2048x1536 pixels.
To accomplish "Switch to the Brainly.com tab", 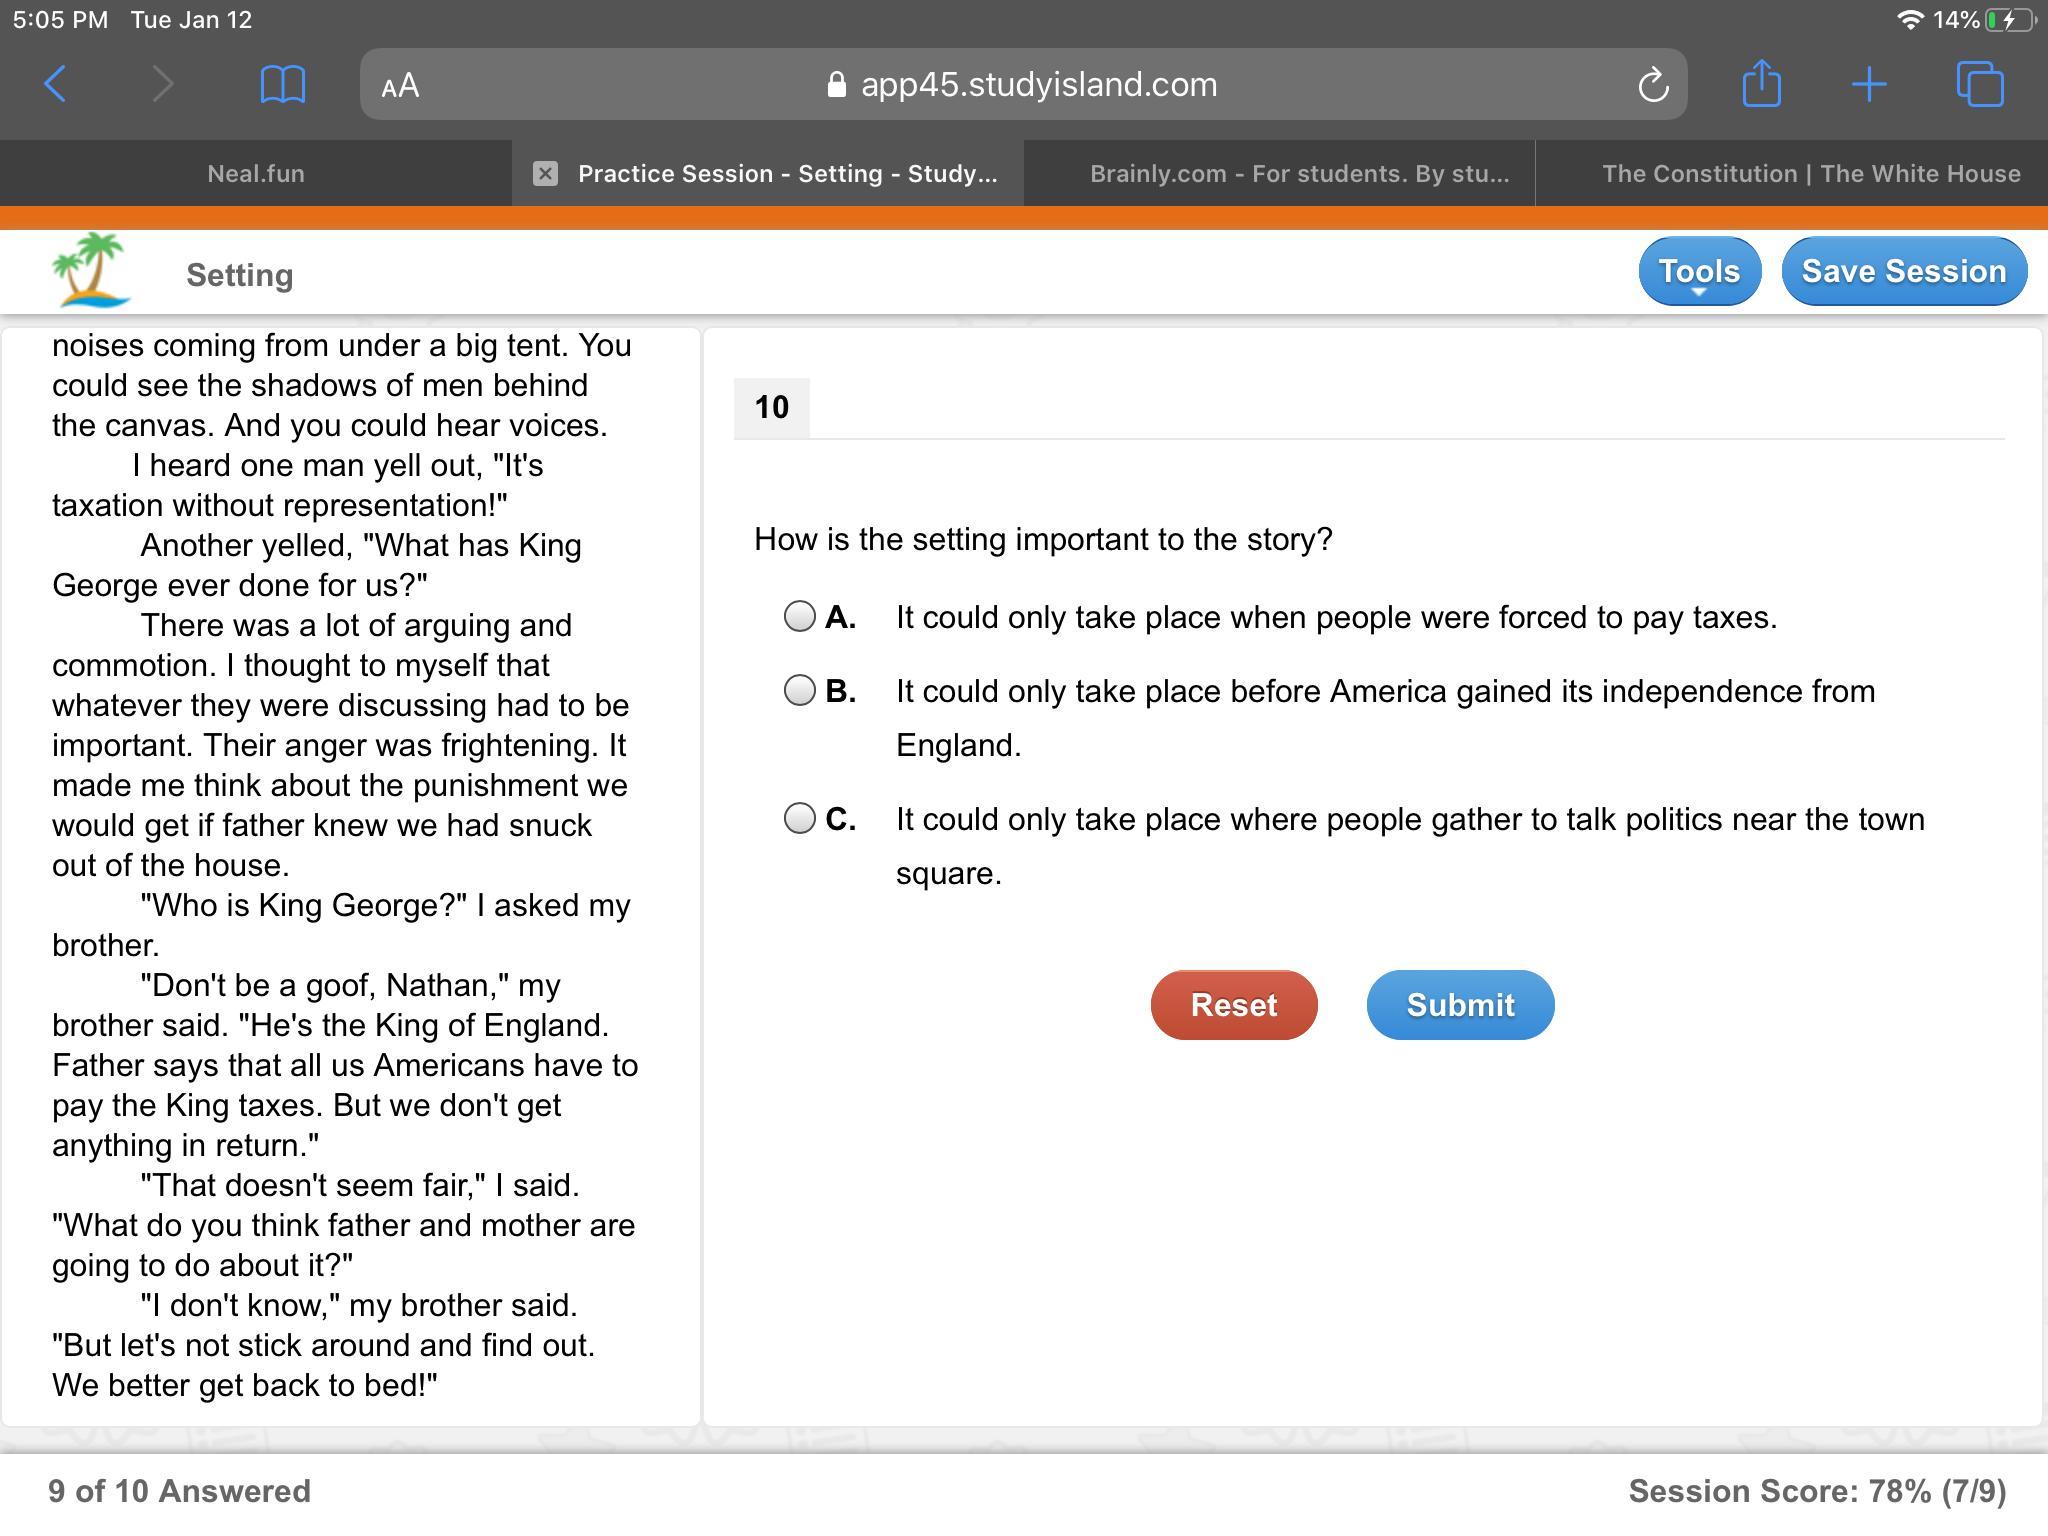I will point(1299,174).
